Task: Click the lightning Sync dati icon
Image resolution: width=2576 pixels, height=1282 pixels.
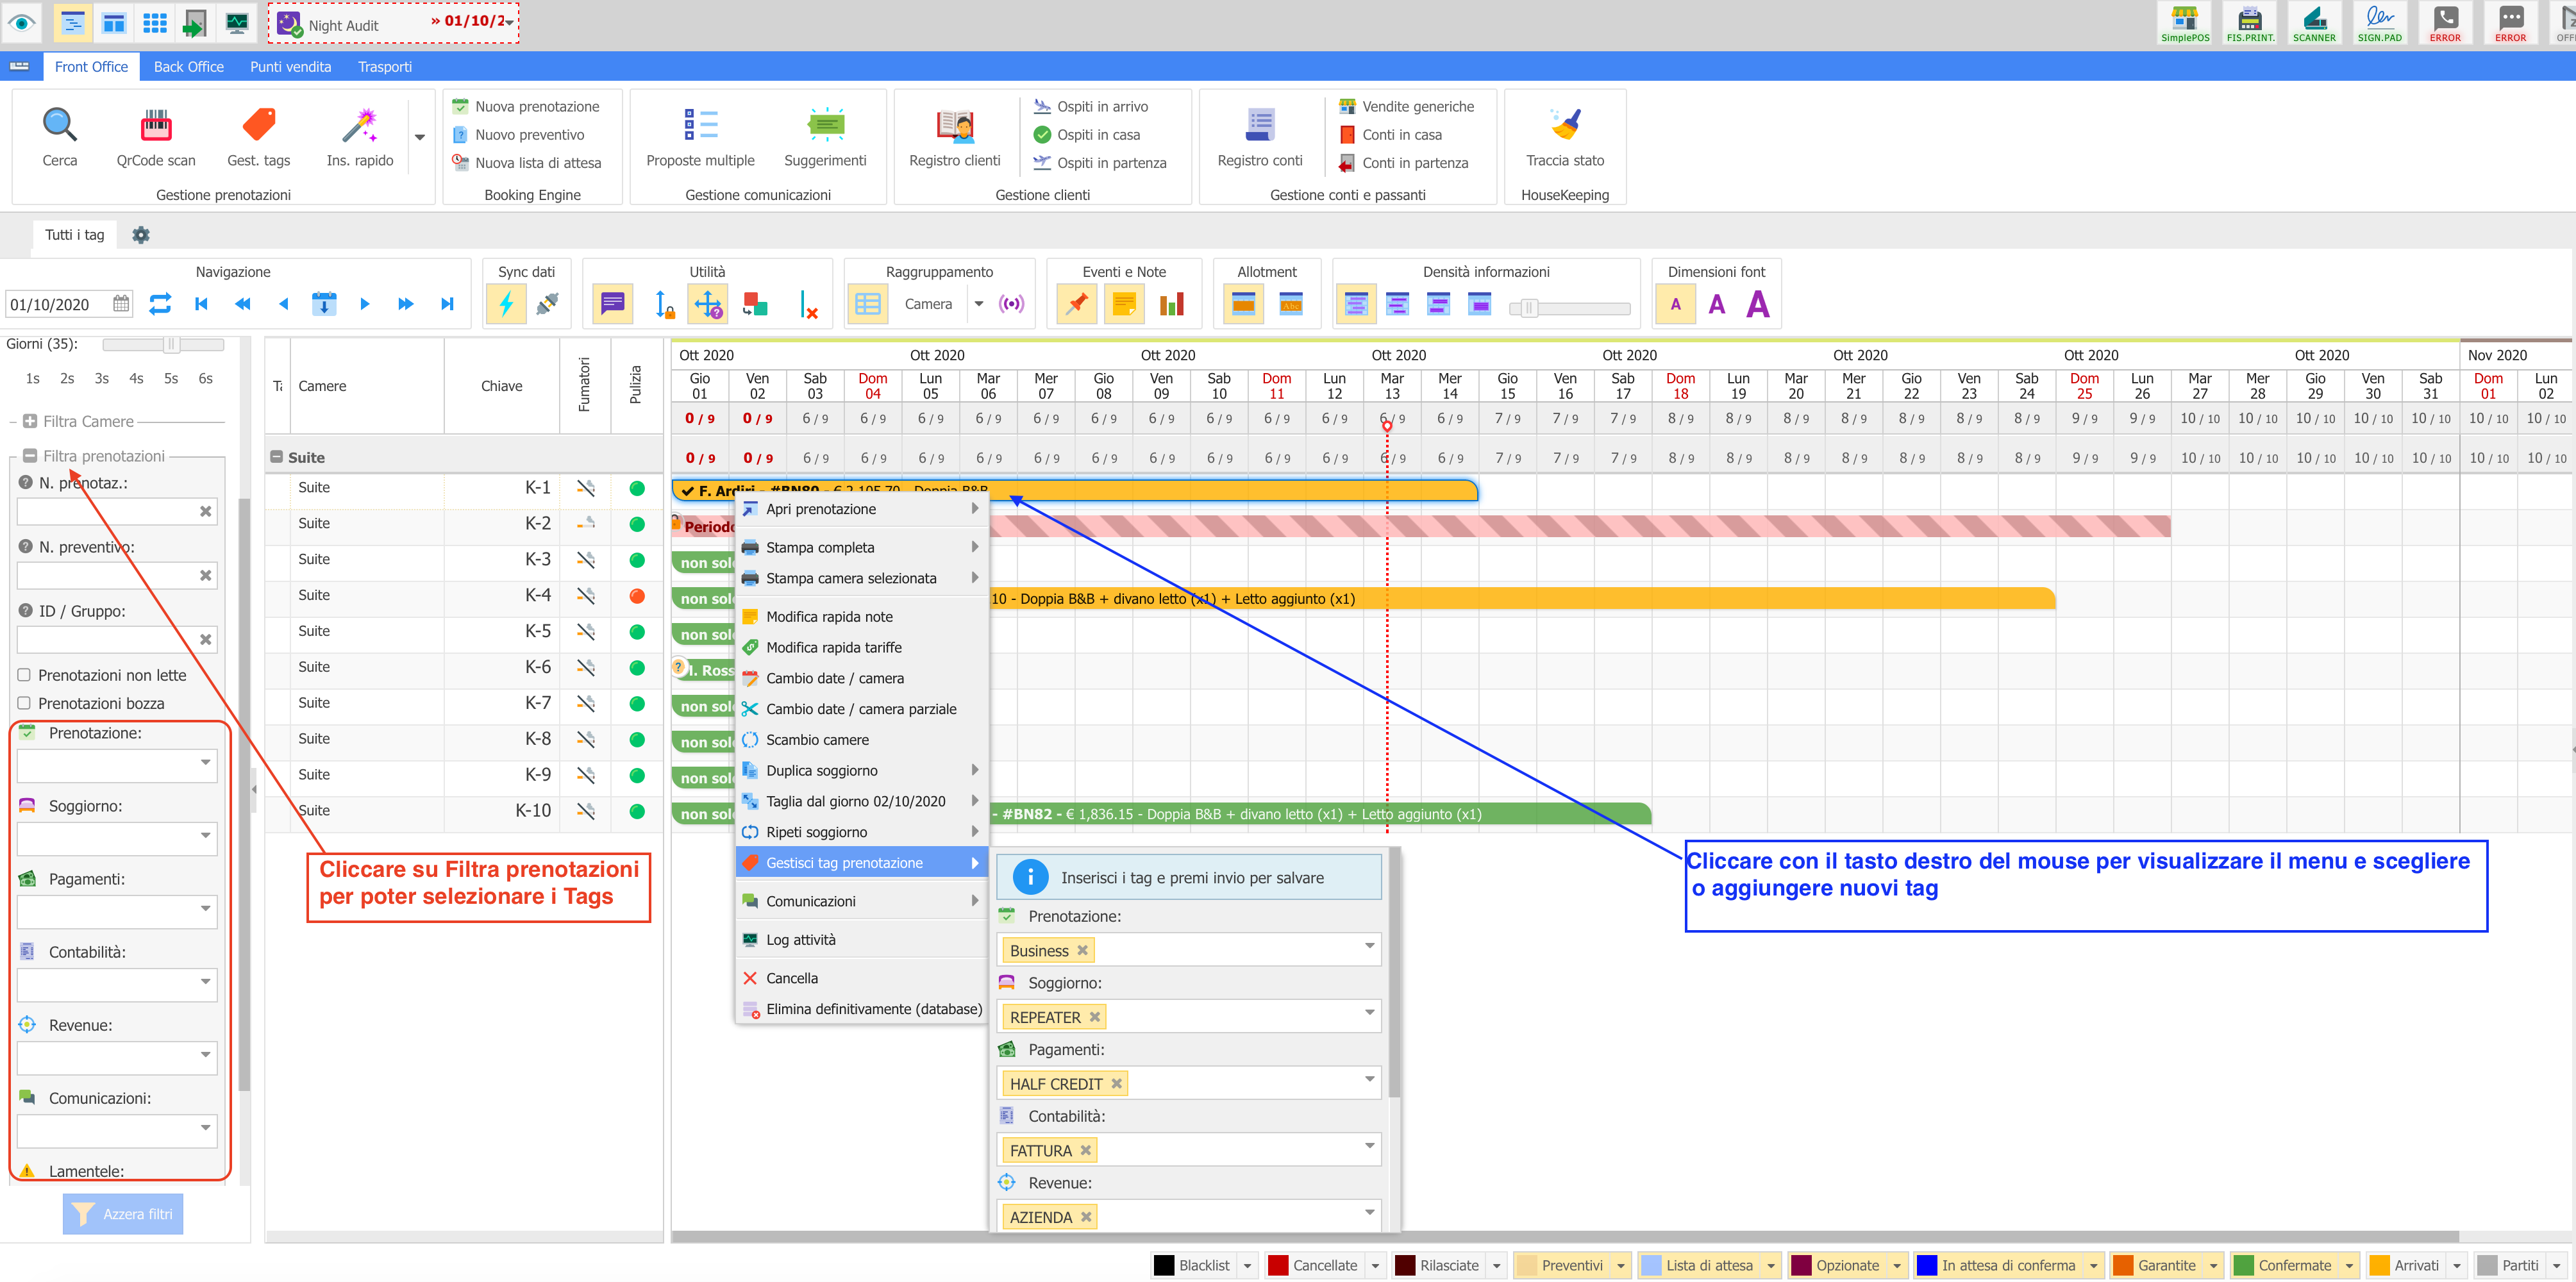Action: pyautogui.click(x=506, y=304)
